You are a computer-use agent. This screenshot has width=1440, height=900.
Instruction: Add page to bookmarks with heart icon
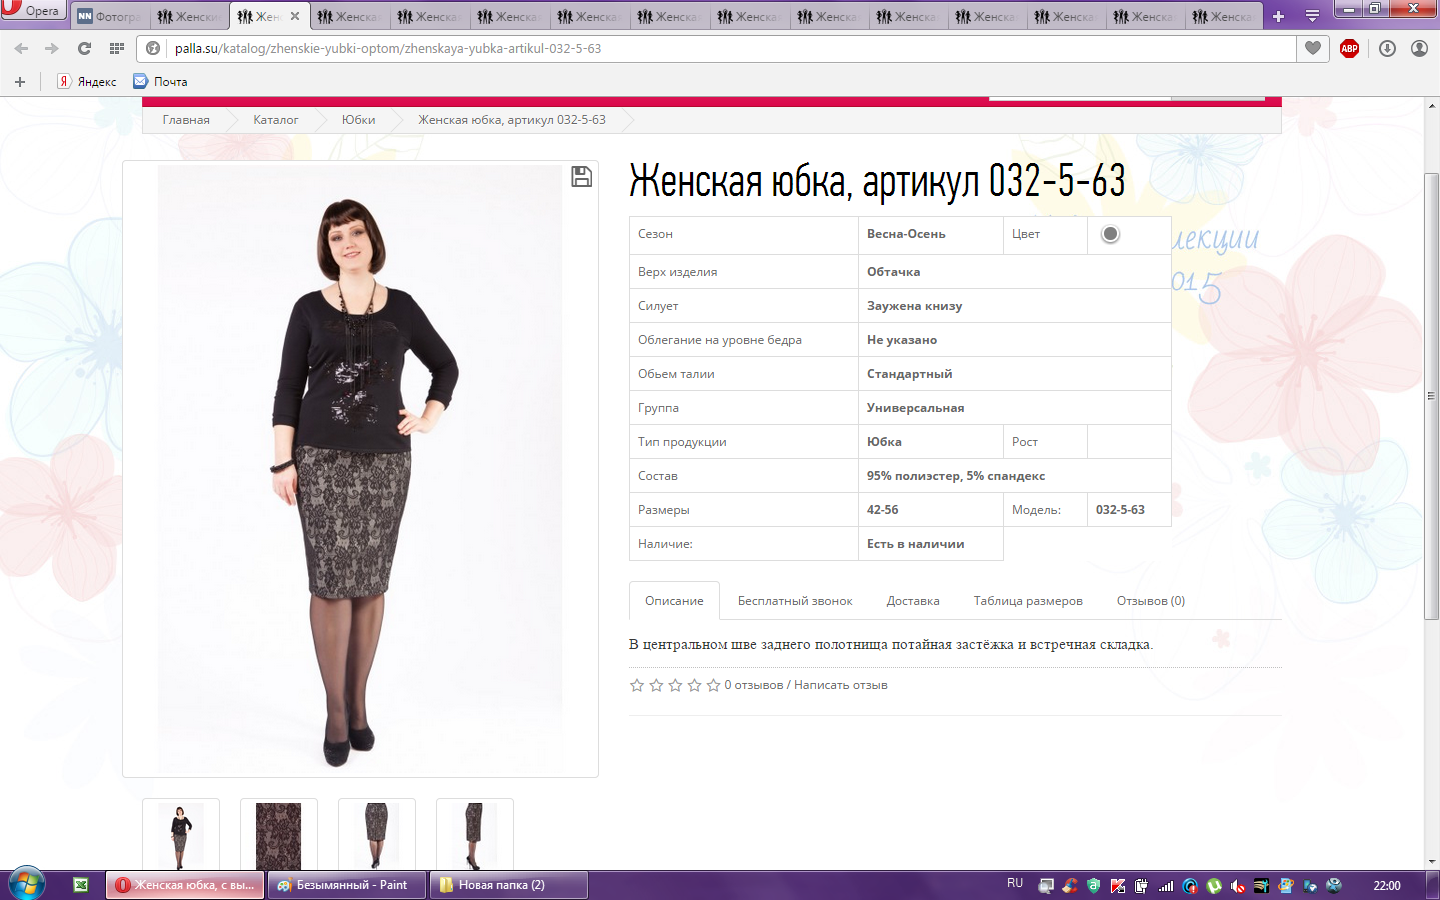pyautogui.click(x=1313, y=48)
